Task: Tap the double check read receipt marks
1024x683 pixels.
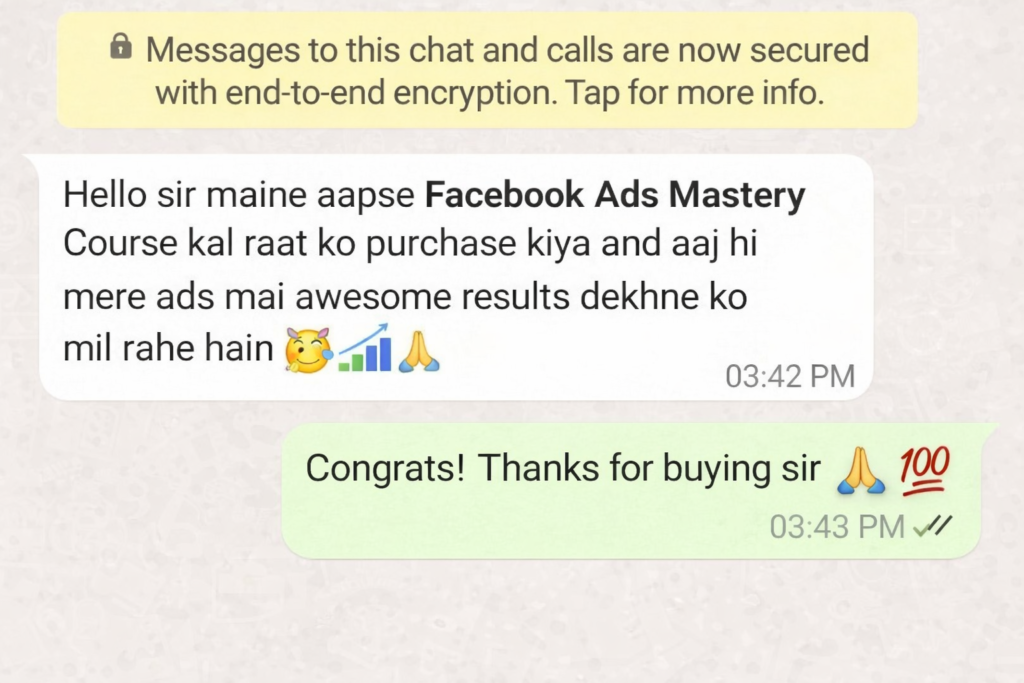Action: 933,526
